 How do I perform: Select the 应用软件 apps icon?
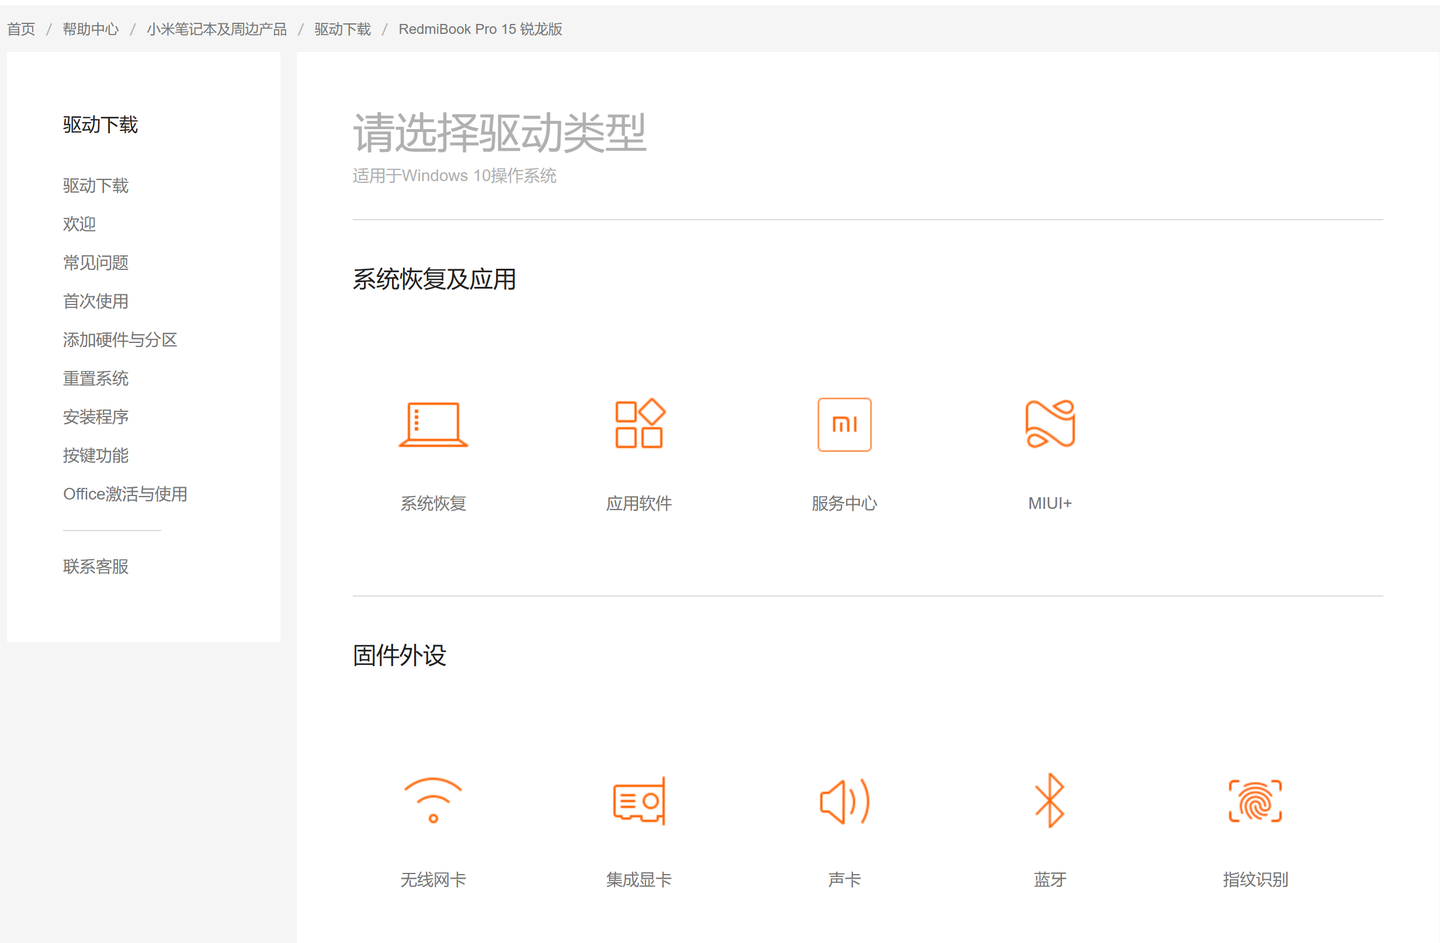point(639,424)
